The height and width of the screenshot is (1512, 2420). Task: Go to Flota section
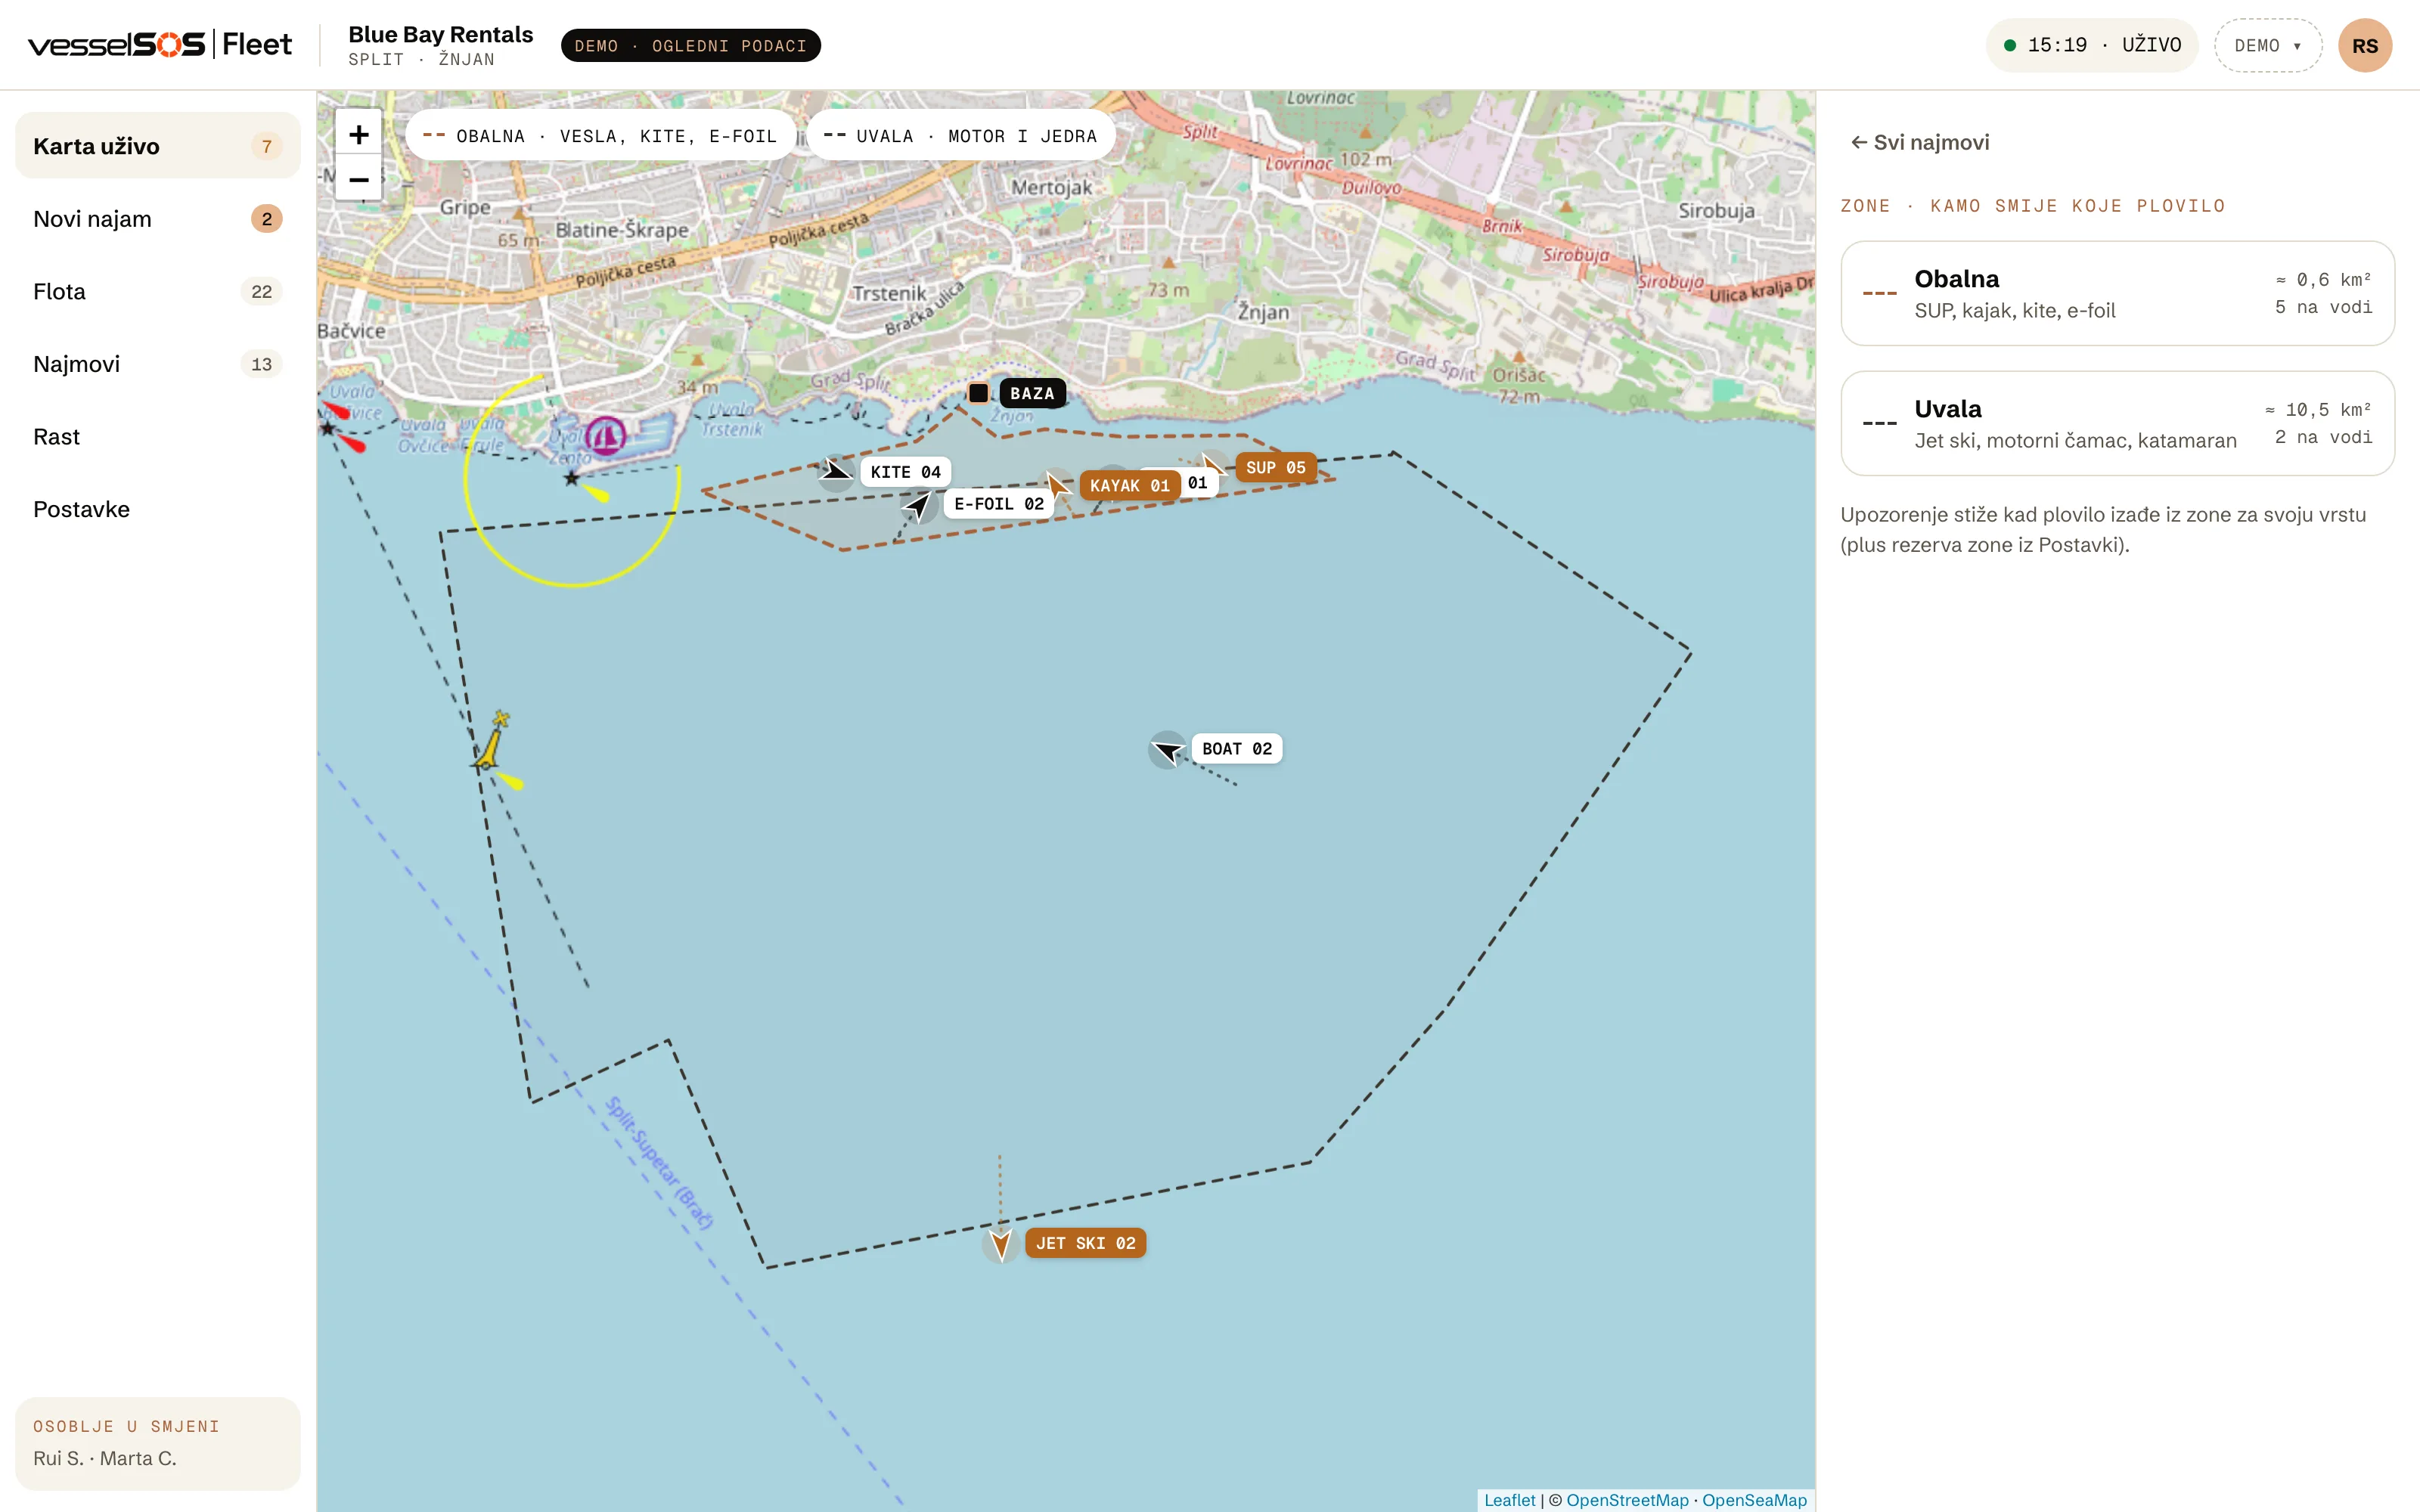pos(158,292)
